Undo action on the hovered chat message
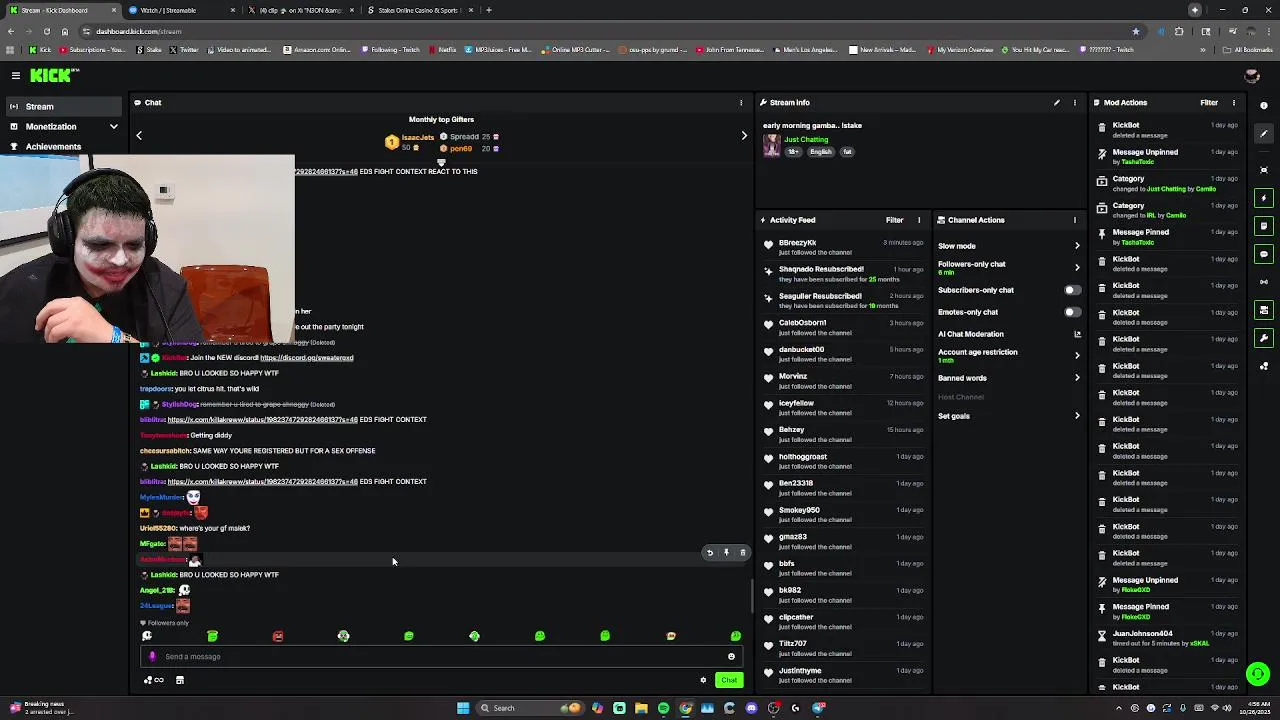 710,552
